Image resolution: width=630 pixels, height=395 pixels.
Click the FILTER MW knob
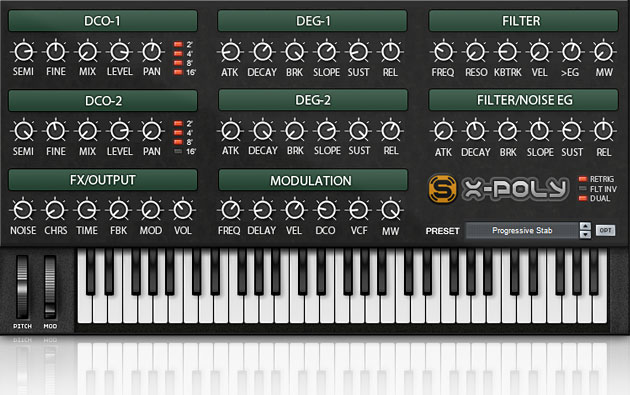(x=603, y=52)
